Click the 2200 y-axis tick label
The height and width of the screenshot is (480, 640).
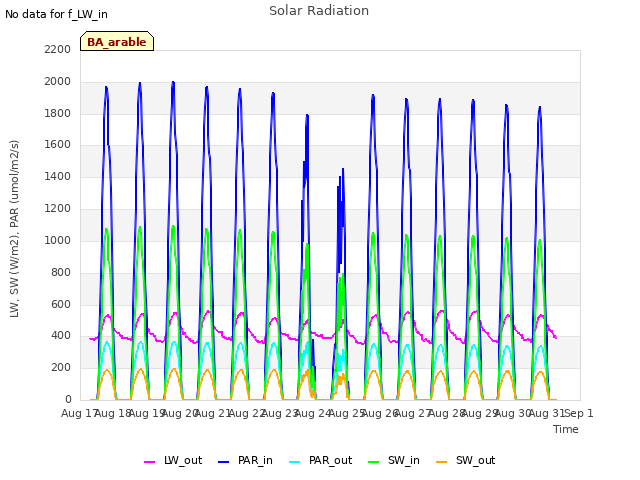tap(58, 49)
